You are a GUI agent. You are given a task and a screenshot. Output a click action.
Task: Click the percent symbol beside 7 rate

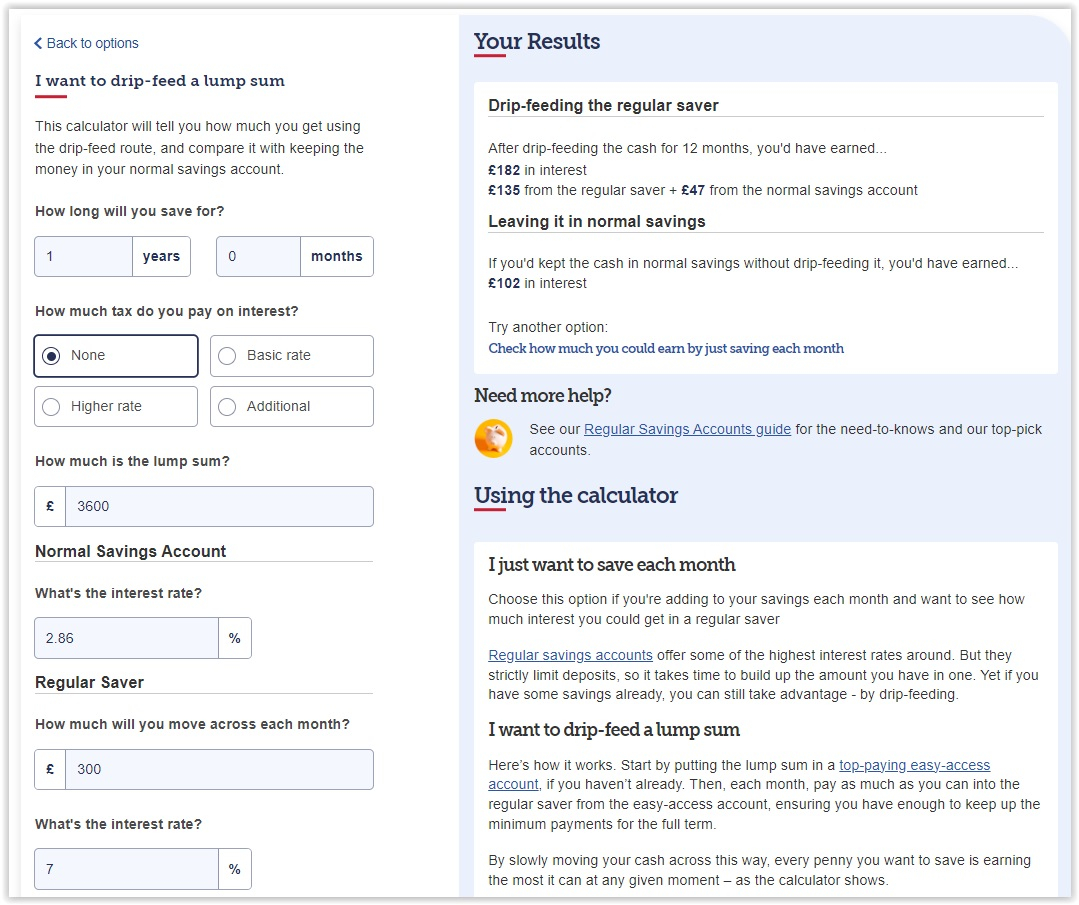tap(235, 869)
